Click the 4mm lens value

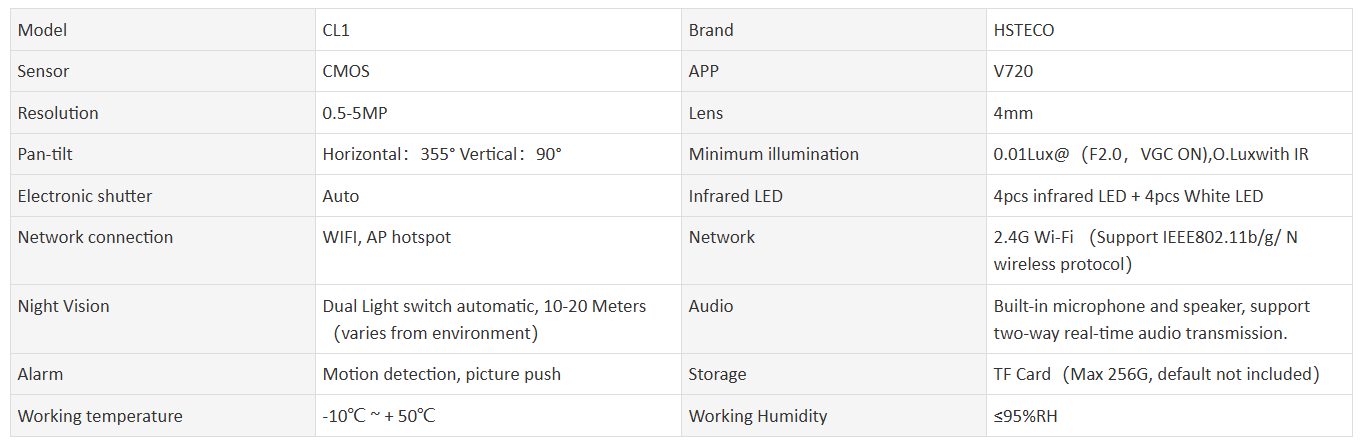tap(1013, 113)
